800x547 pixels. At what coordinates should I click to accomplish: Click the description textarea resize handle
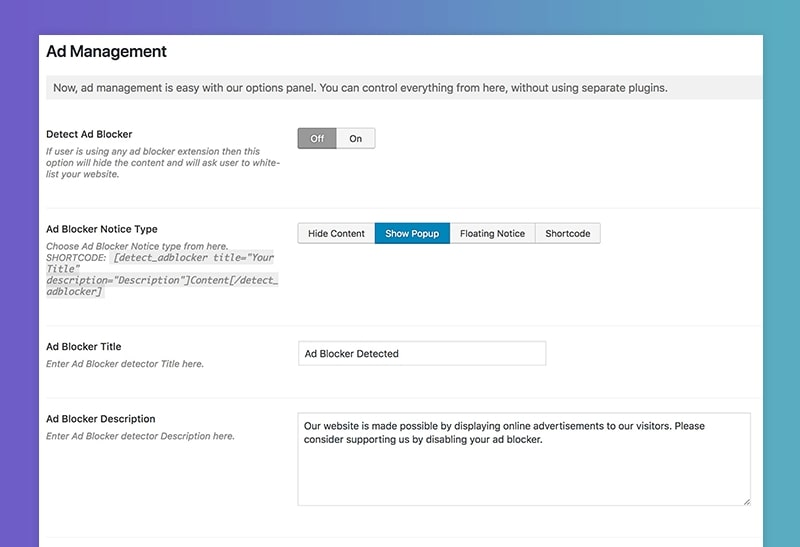pos(746,502)
